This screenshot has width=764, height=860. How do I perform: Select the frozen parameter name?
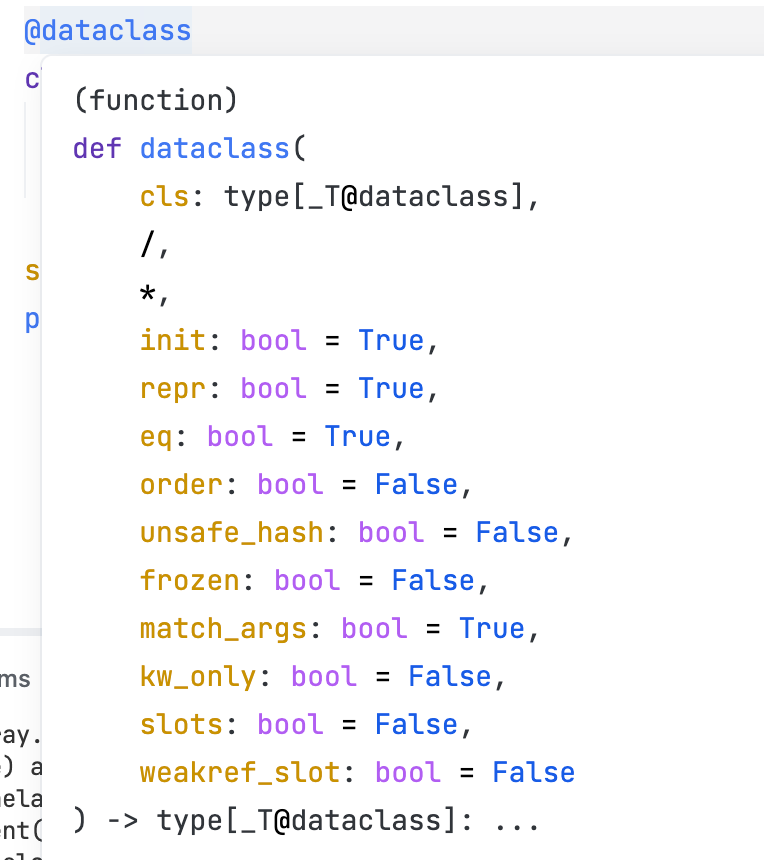pyautogui.click(x=190, y=581)
